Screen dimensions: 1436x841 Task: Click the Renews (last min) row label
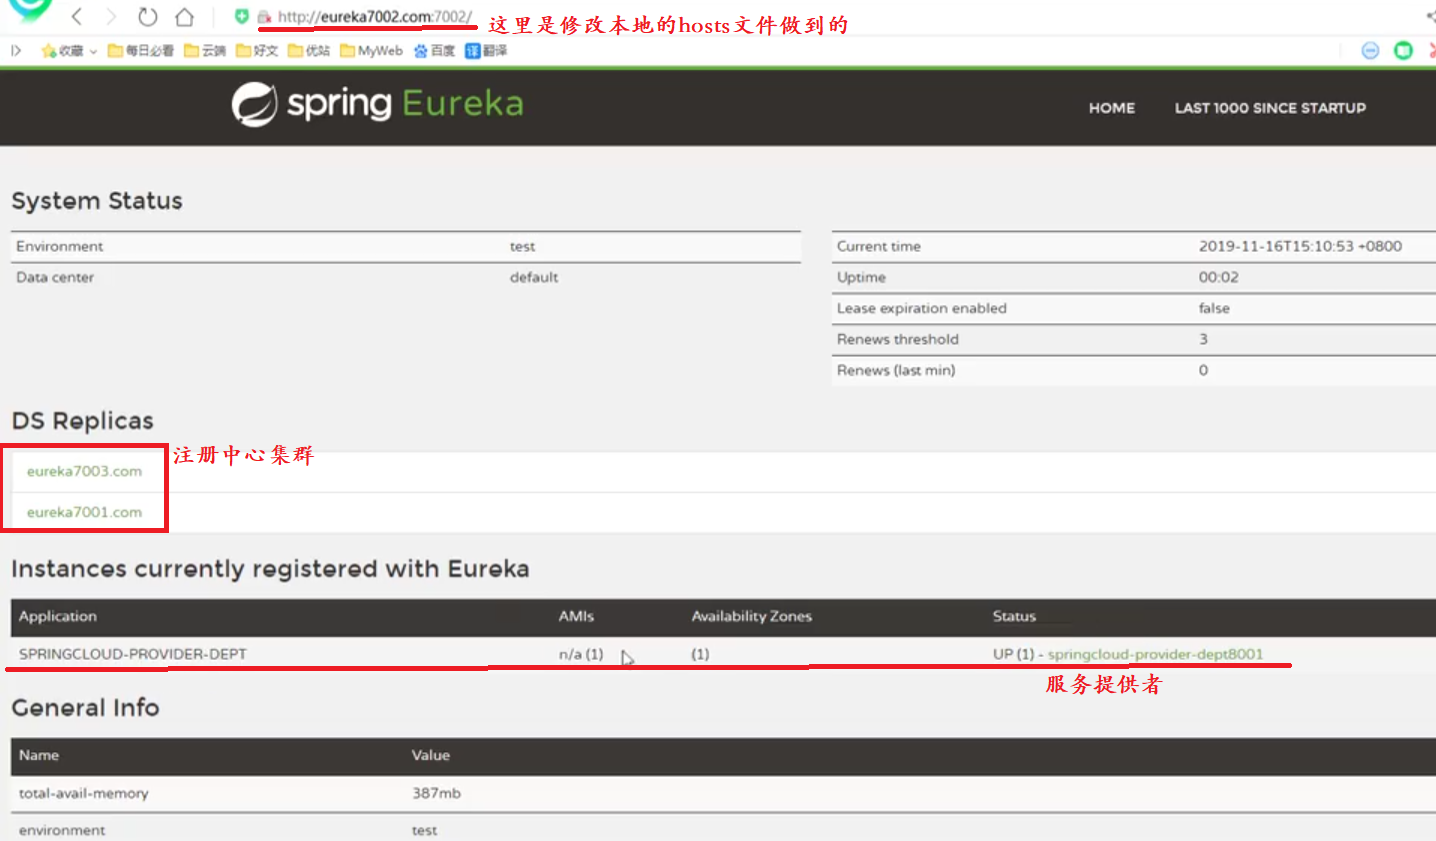896,370
